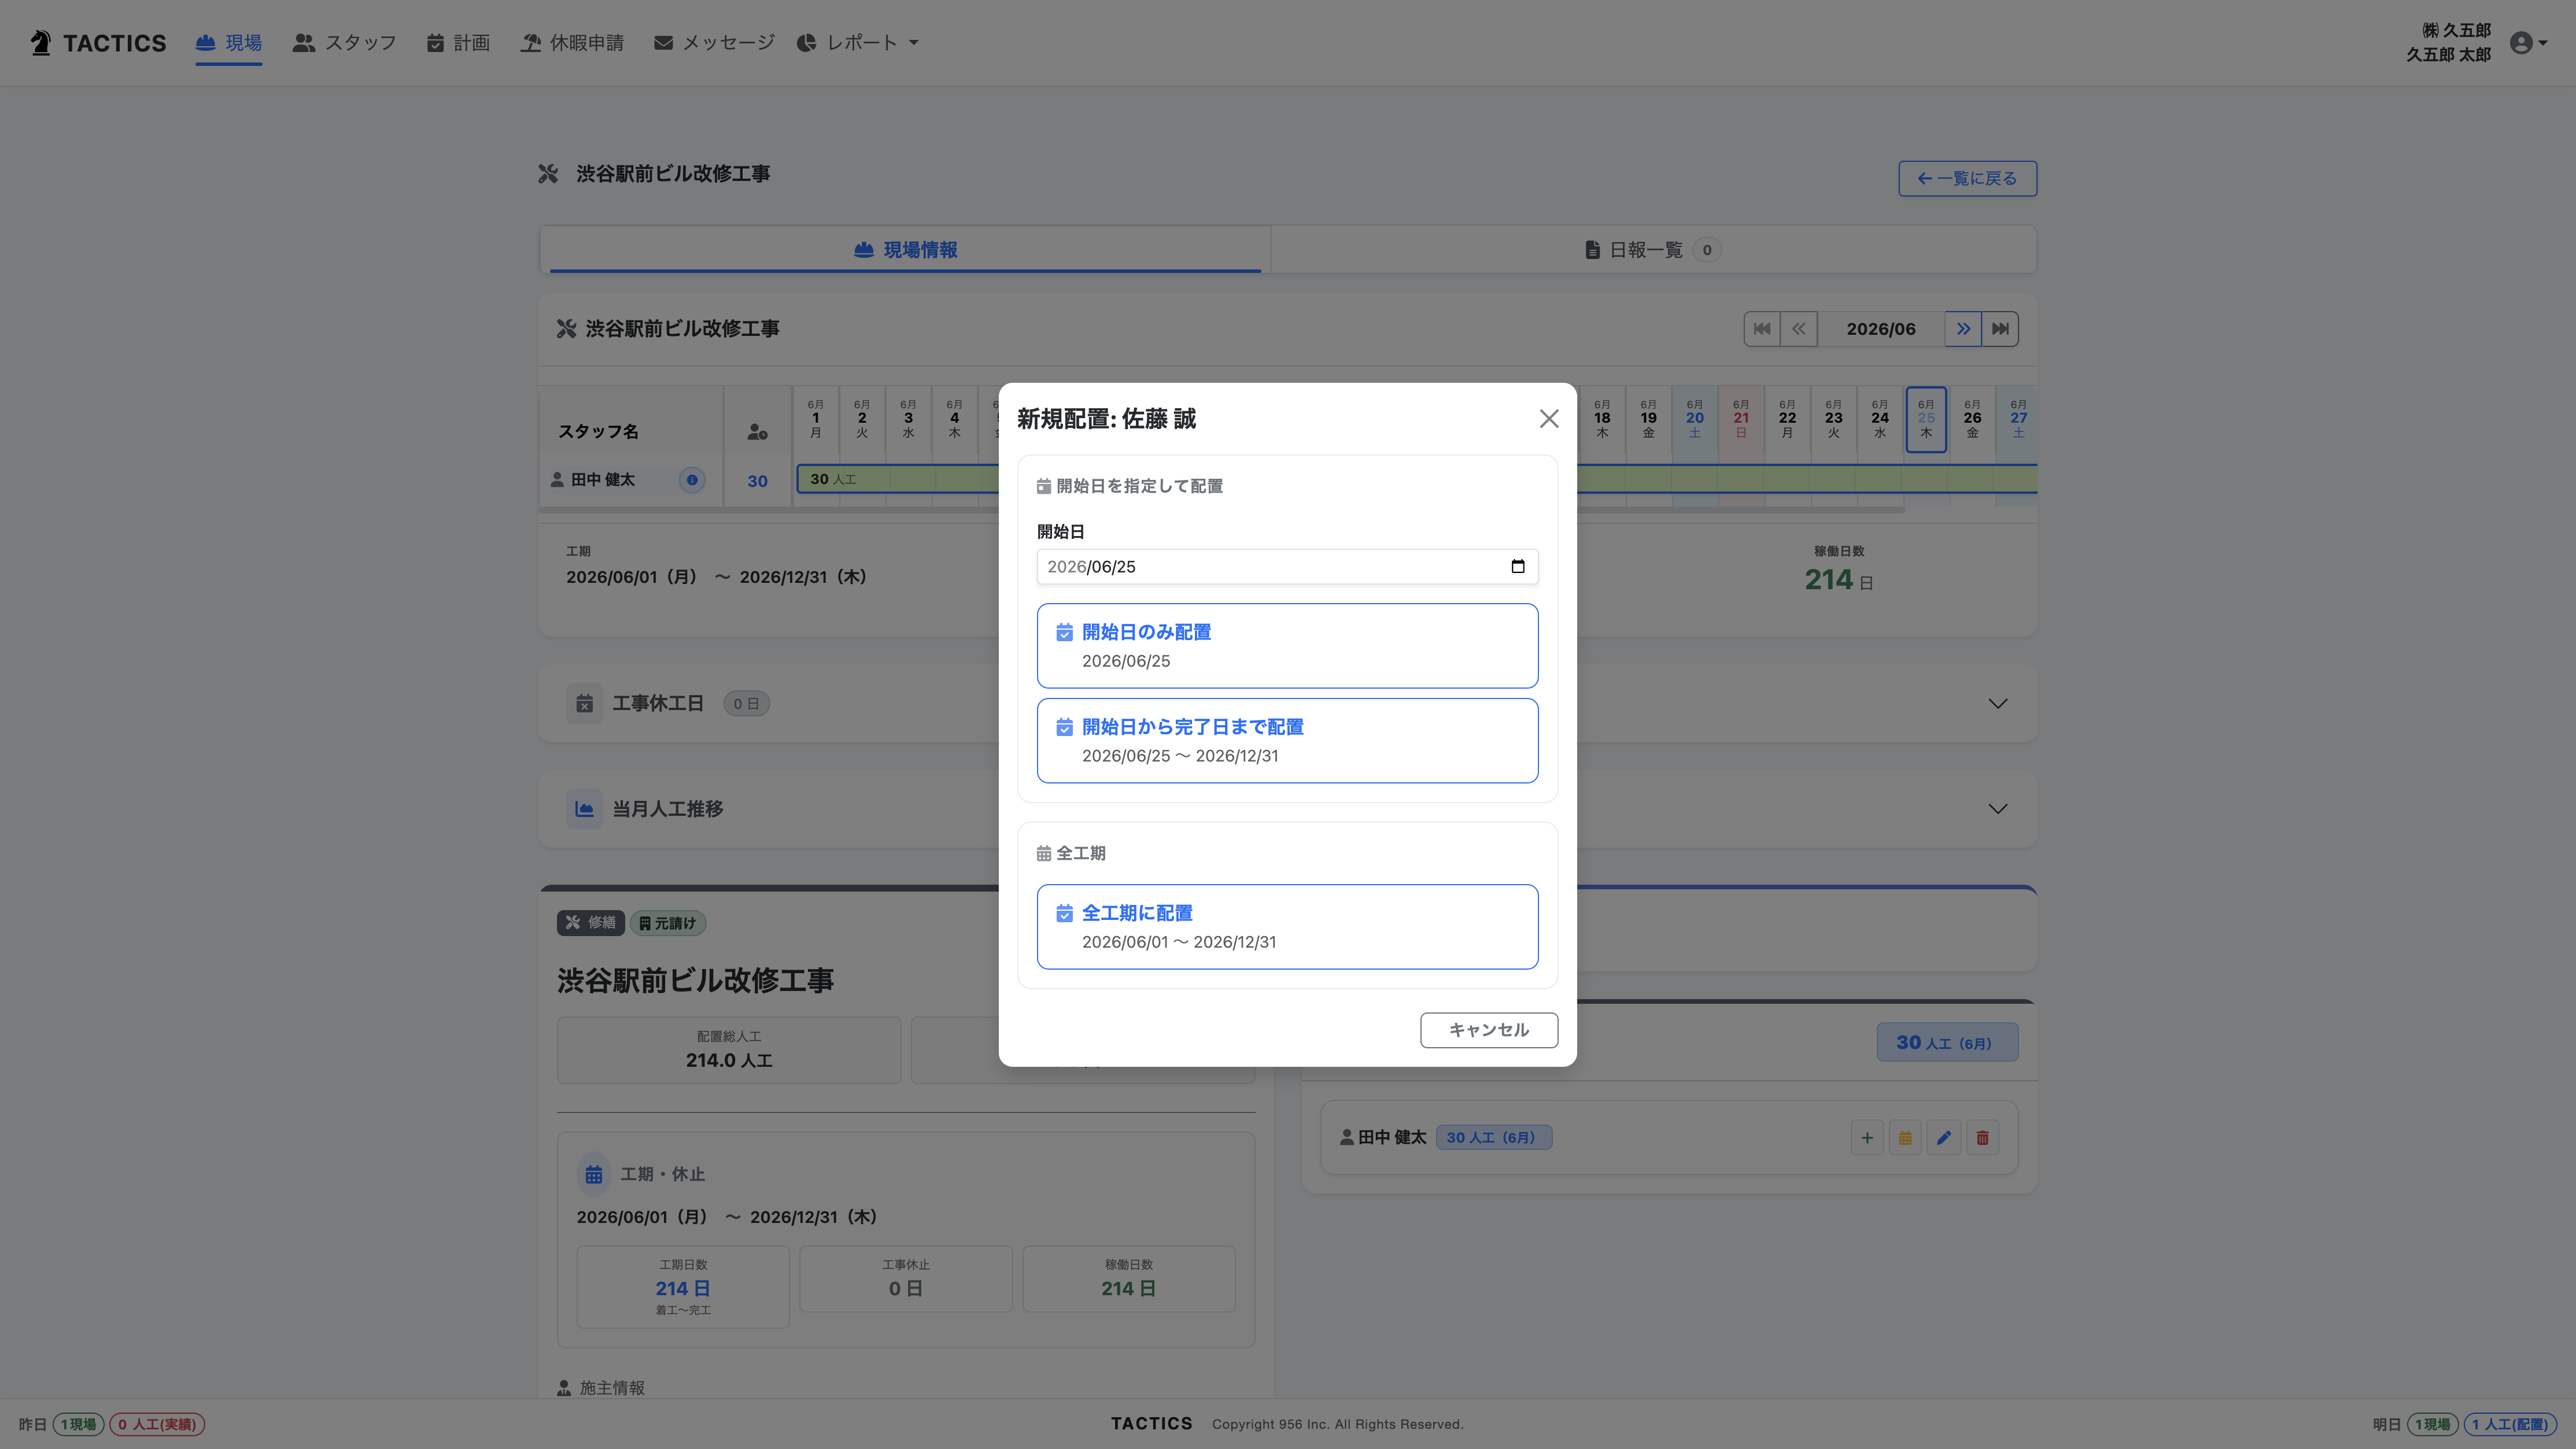This screenshot has height=1449, width=2576.
Task: Click the edit pencil icon for 田中 健太
Action: coord(1943,1138)
